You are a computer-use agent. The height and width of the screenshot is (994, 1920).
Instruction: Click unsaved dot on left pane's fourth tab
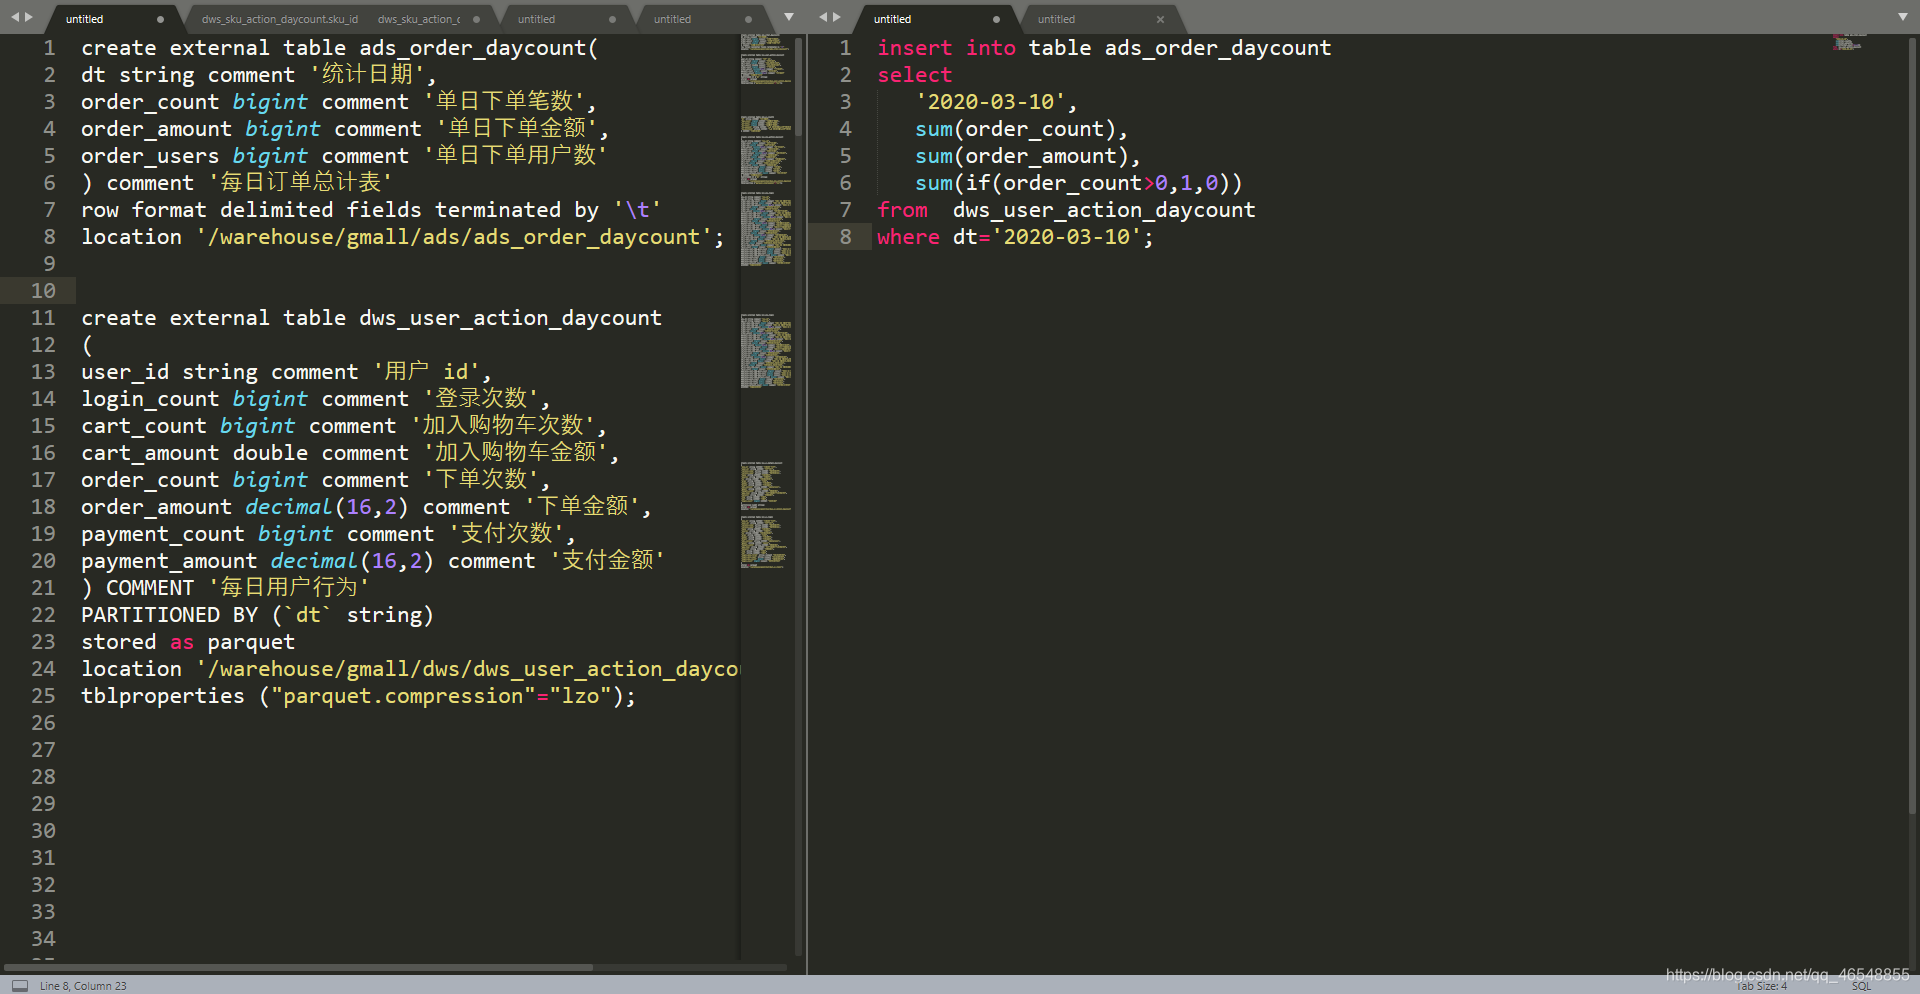click(748, 19)
